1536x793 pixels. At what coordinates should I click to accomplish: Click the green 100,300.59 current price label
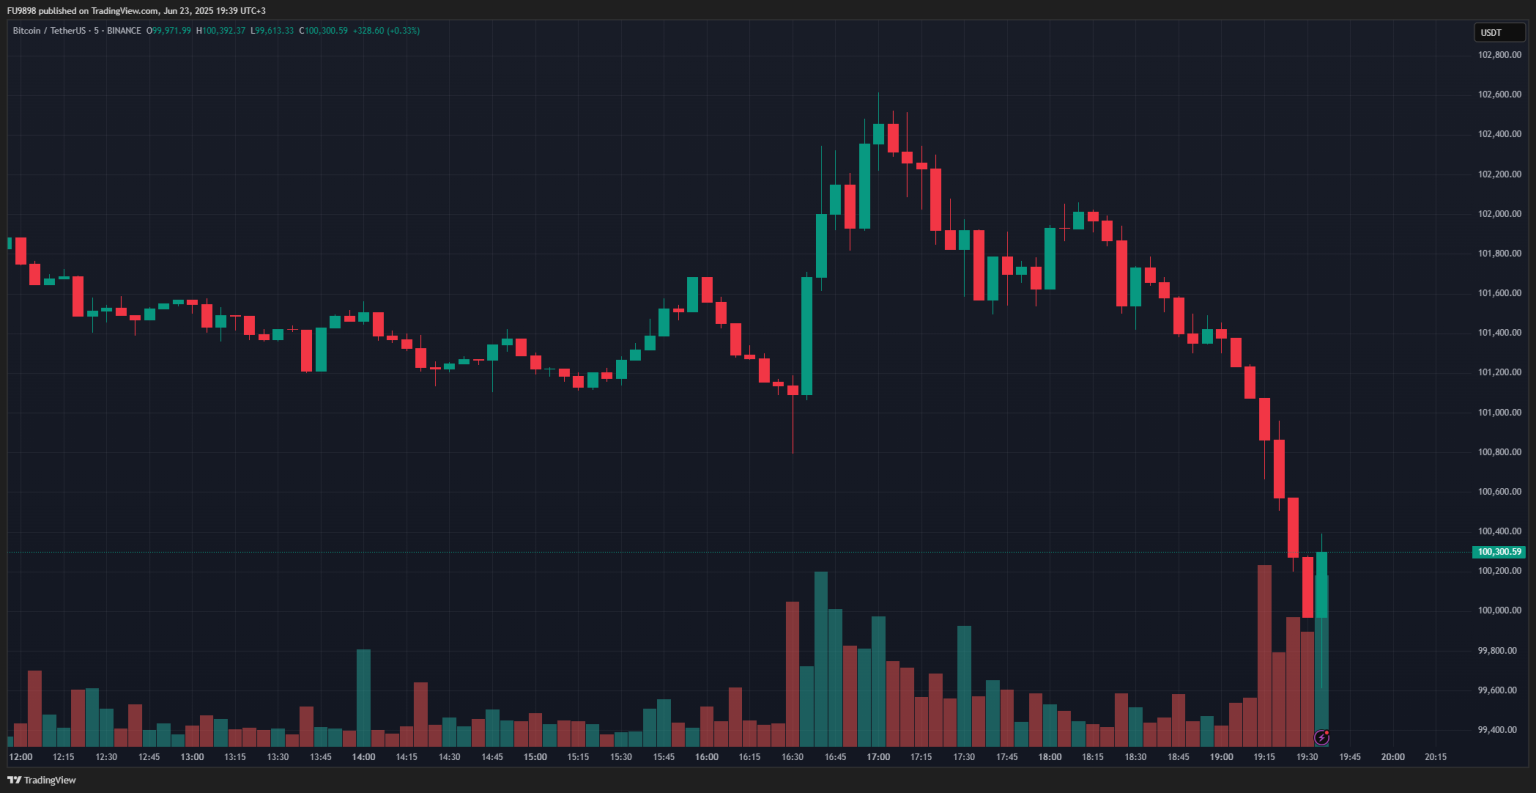[1498, 552]
